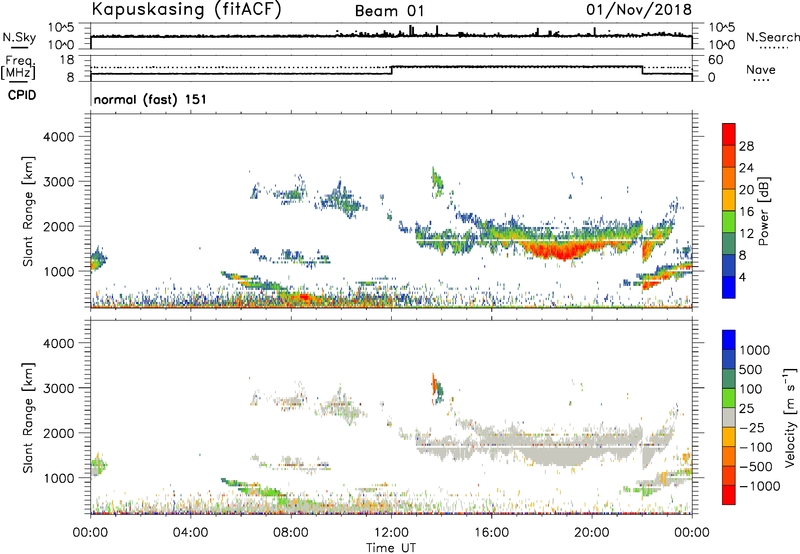This screenshot has height=554, width=800.
Task: Click 'Slant Range [km]' label of velocity panel
Action: click(x=28, y=418)
